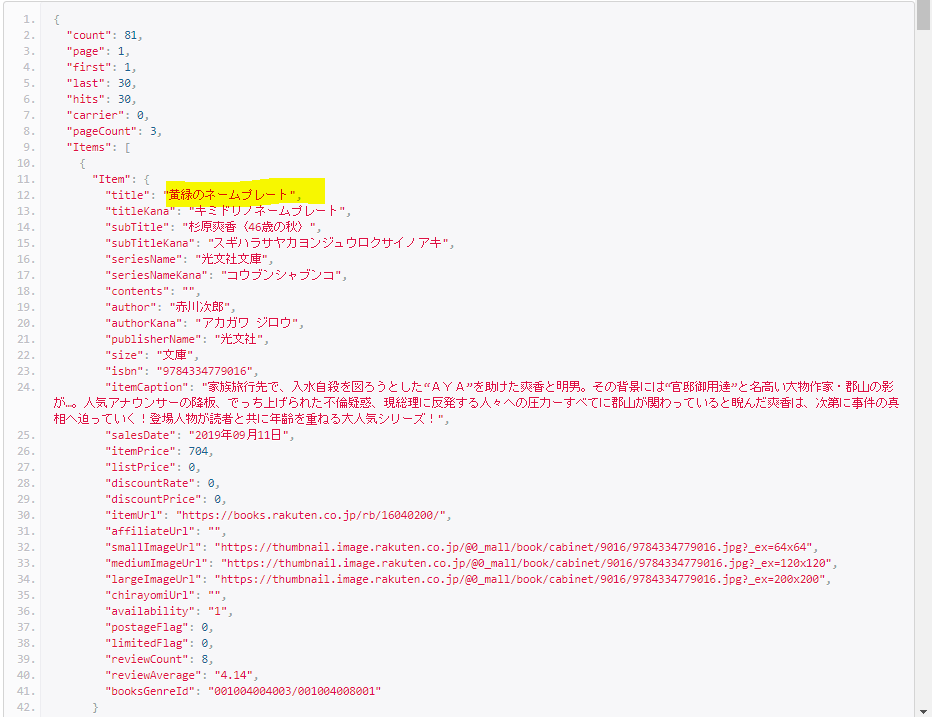Click the titleKana value キミドリノネームプレート

coord(267,211)
